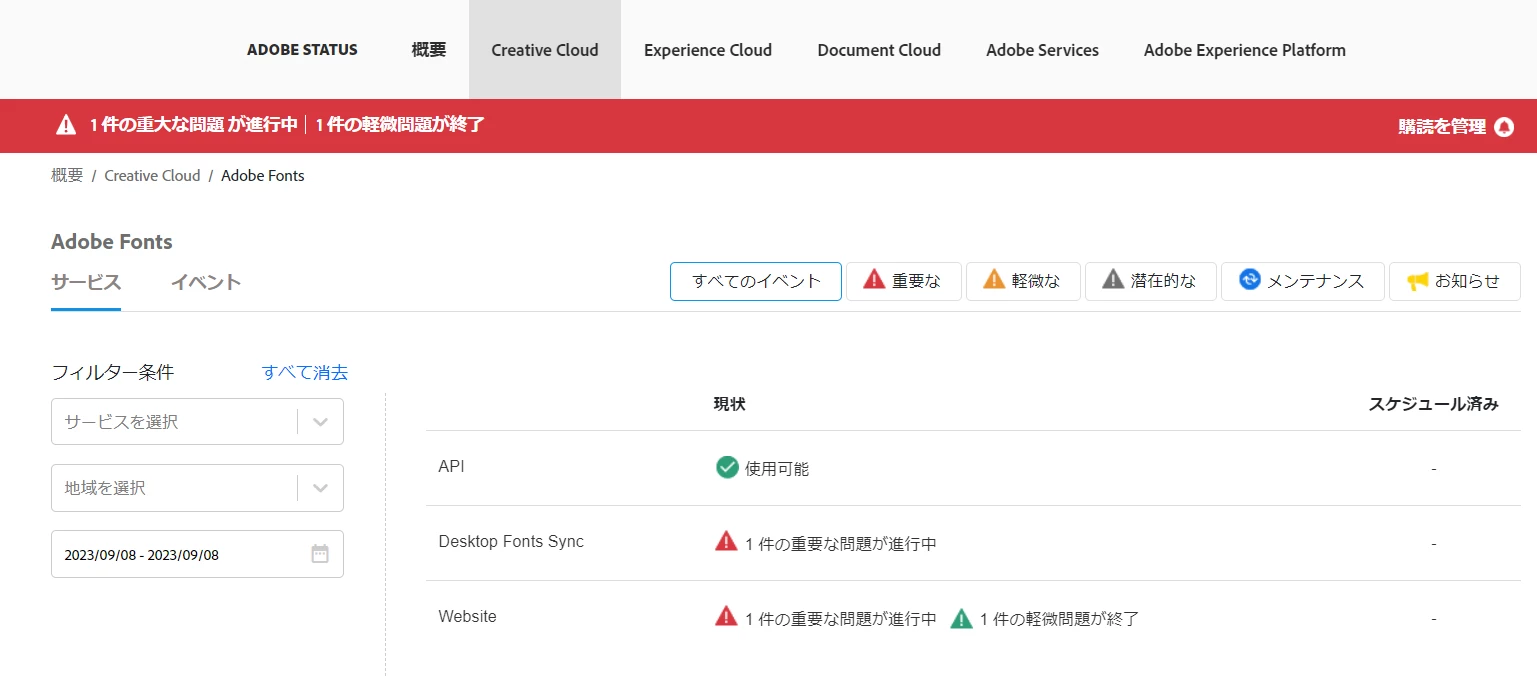Click the calendar icon in date range field
Viewport: 1537px width, 676px height.
point(320,554)
